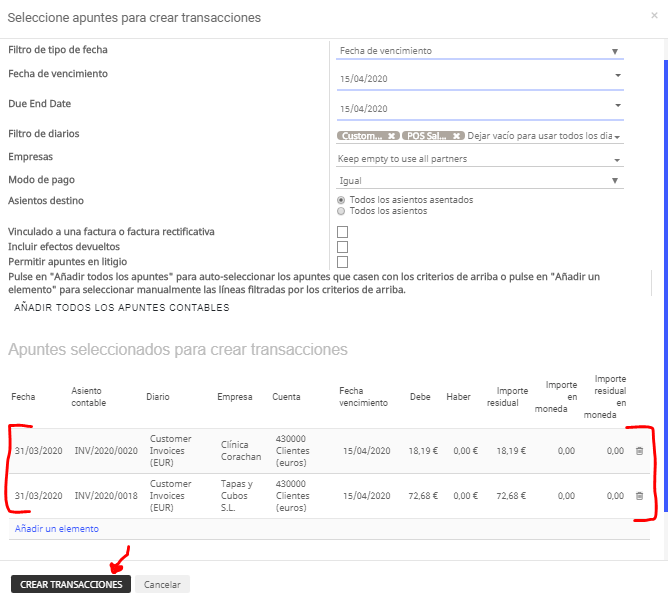Sort by Empresa column header

235,397
